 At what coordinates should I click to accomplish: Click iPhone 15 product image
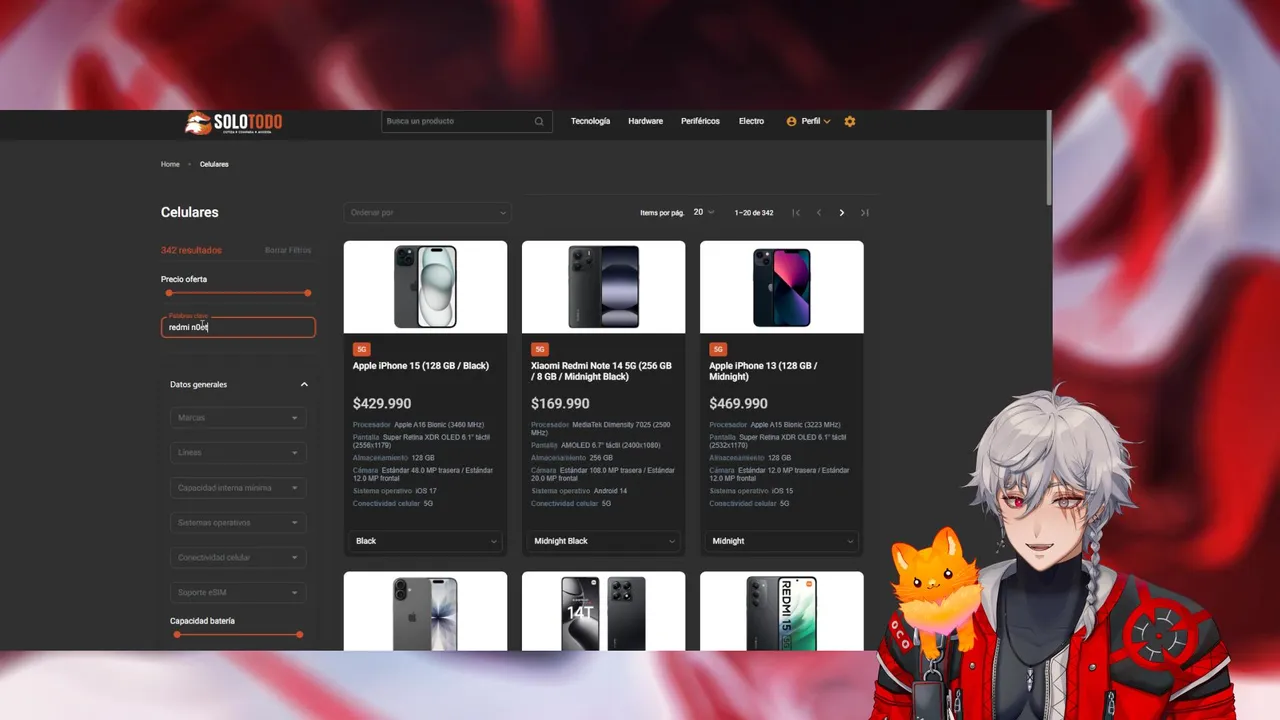[x=425, y=287]
